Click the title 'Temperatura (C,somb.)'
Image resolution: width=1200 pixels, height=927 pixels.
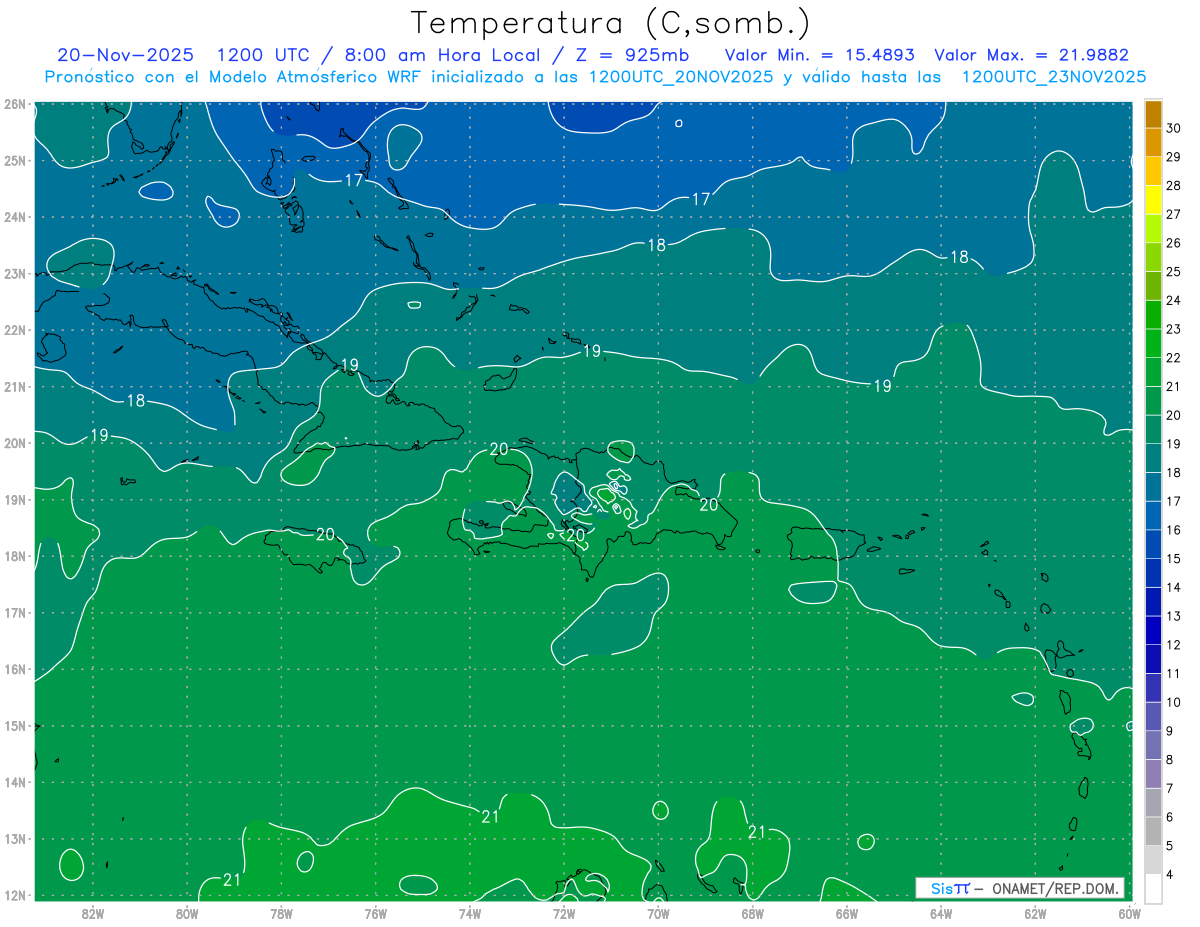pyautogui.click(x=611, y=24)
